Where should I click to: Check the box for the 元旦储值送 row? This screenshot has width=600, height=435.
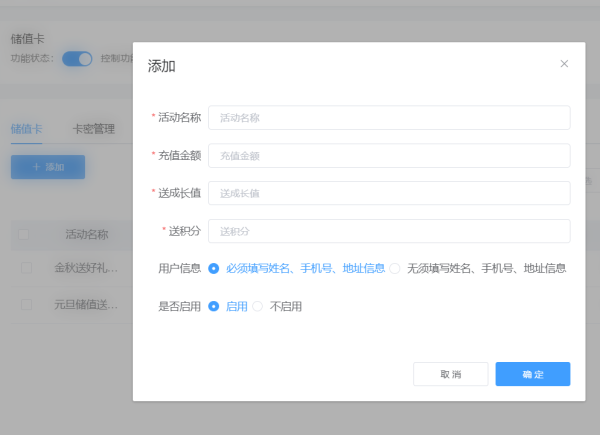click(27, 304)
